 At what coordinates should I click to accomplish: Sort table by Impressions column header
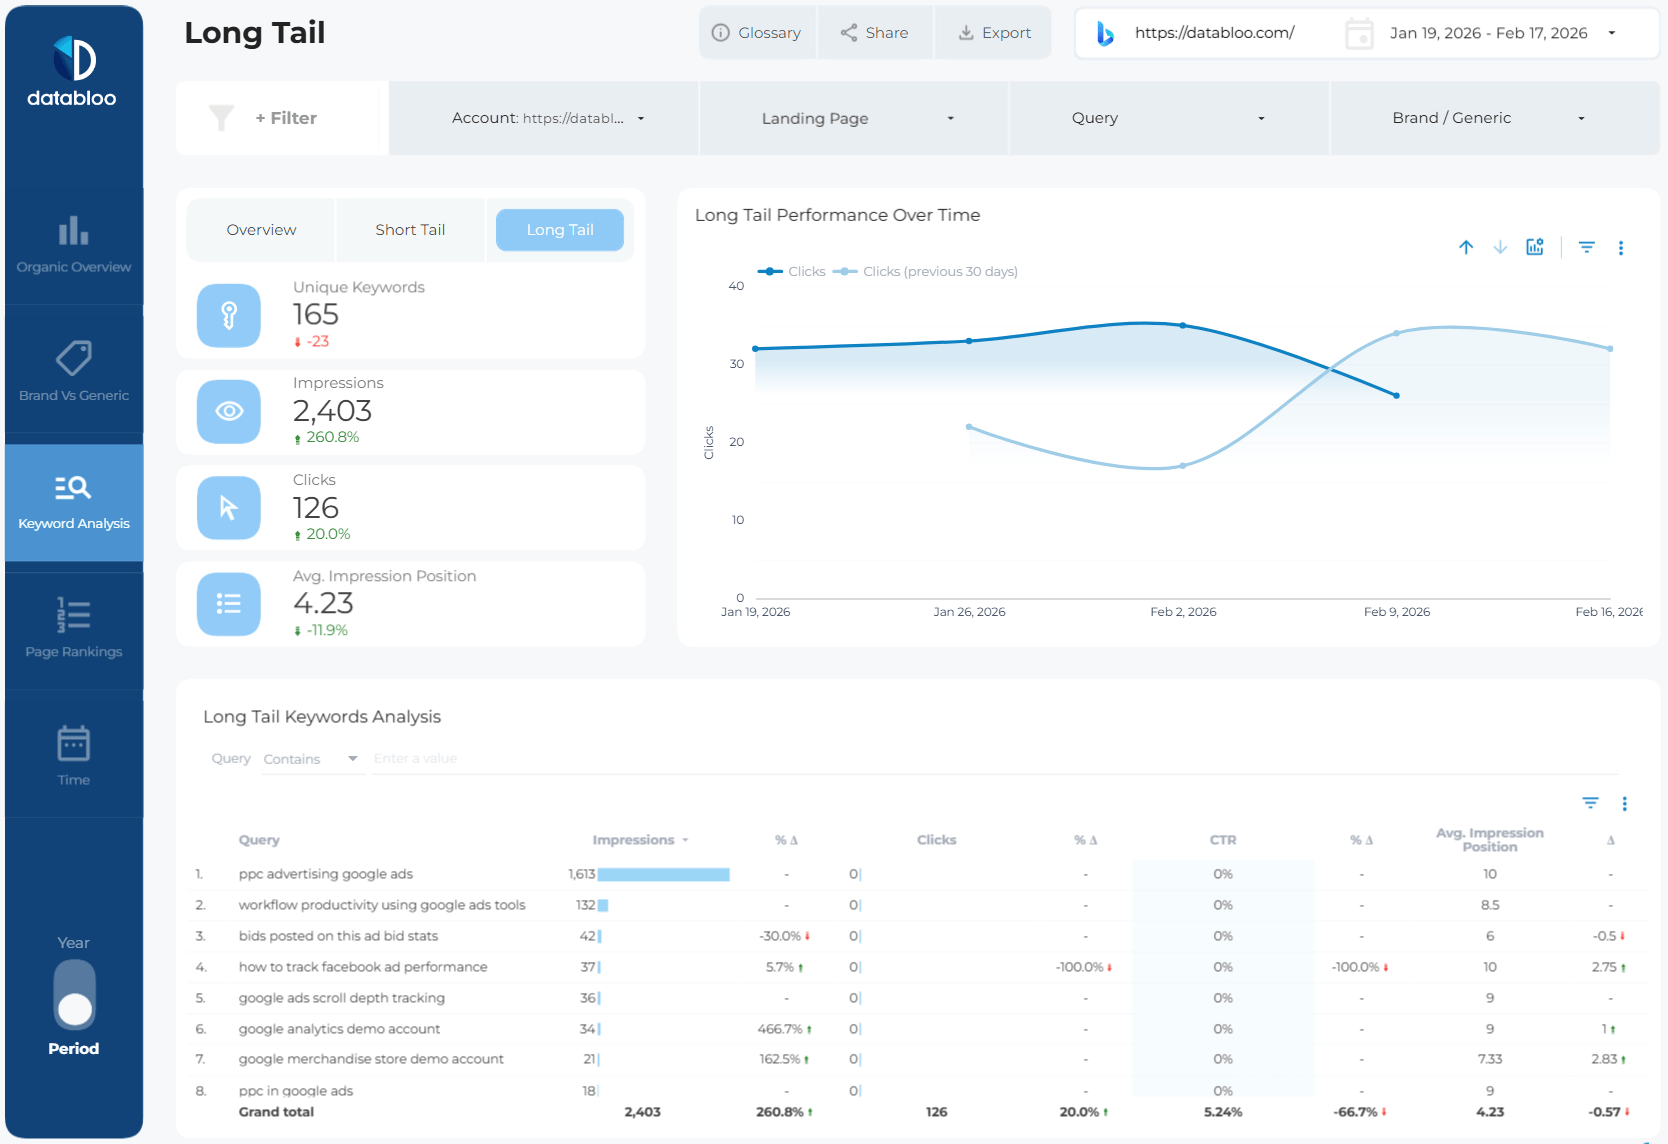pyautogui.click(x=633, y=840)
